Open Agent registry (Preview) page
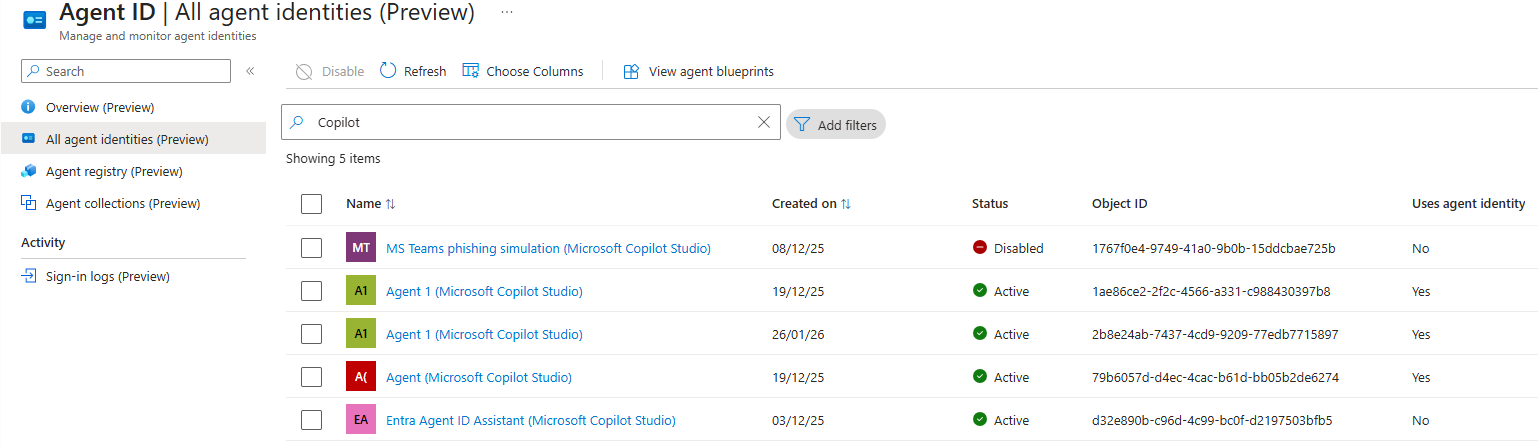The image size is (1538, 444). point(114,171)
